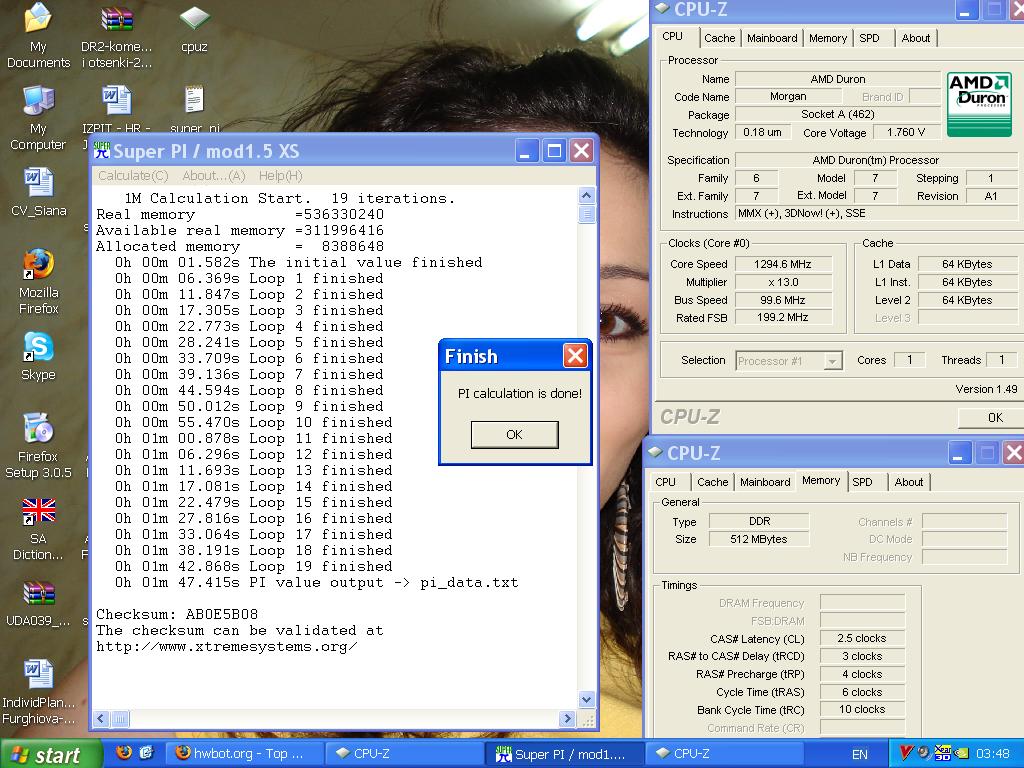Switch to Mainboard tab in upper CPU-Z

tap(772, 38)
